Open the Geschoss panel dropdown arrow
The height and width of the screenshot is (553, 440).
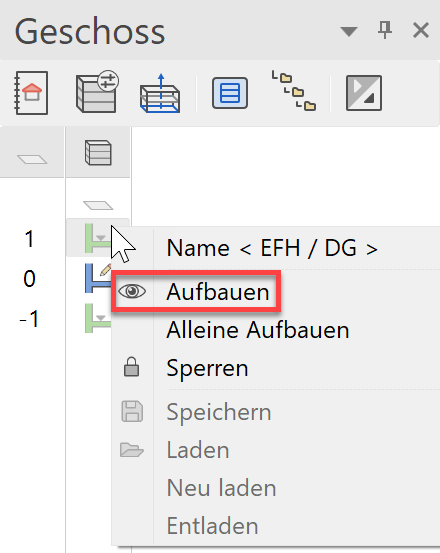click(349, 31)
